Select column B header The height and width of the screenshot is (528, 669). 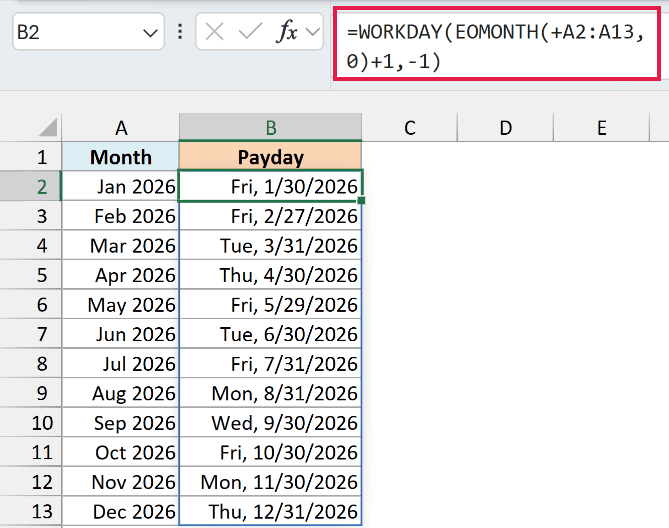271,128
